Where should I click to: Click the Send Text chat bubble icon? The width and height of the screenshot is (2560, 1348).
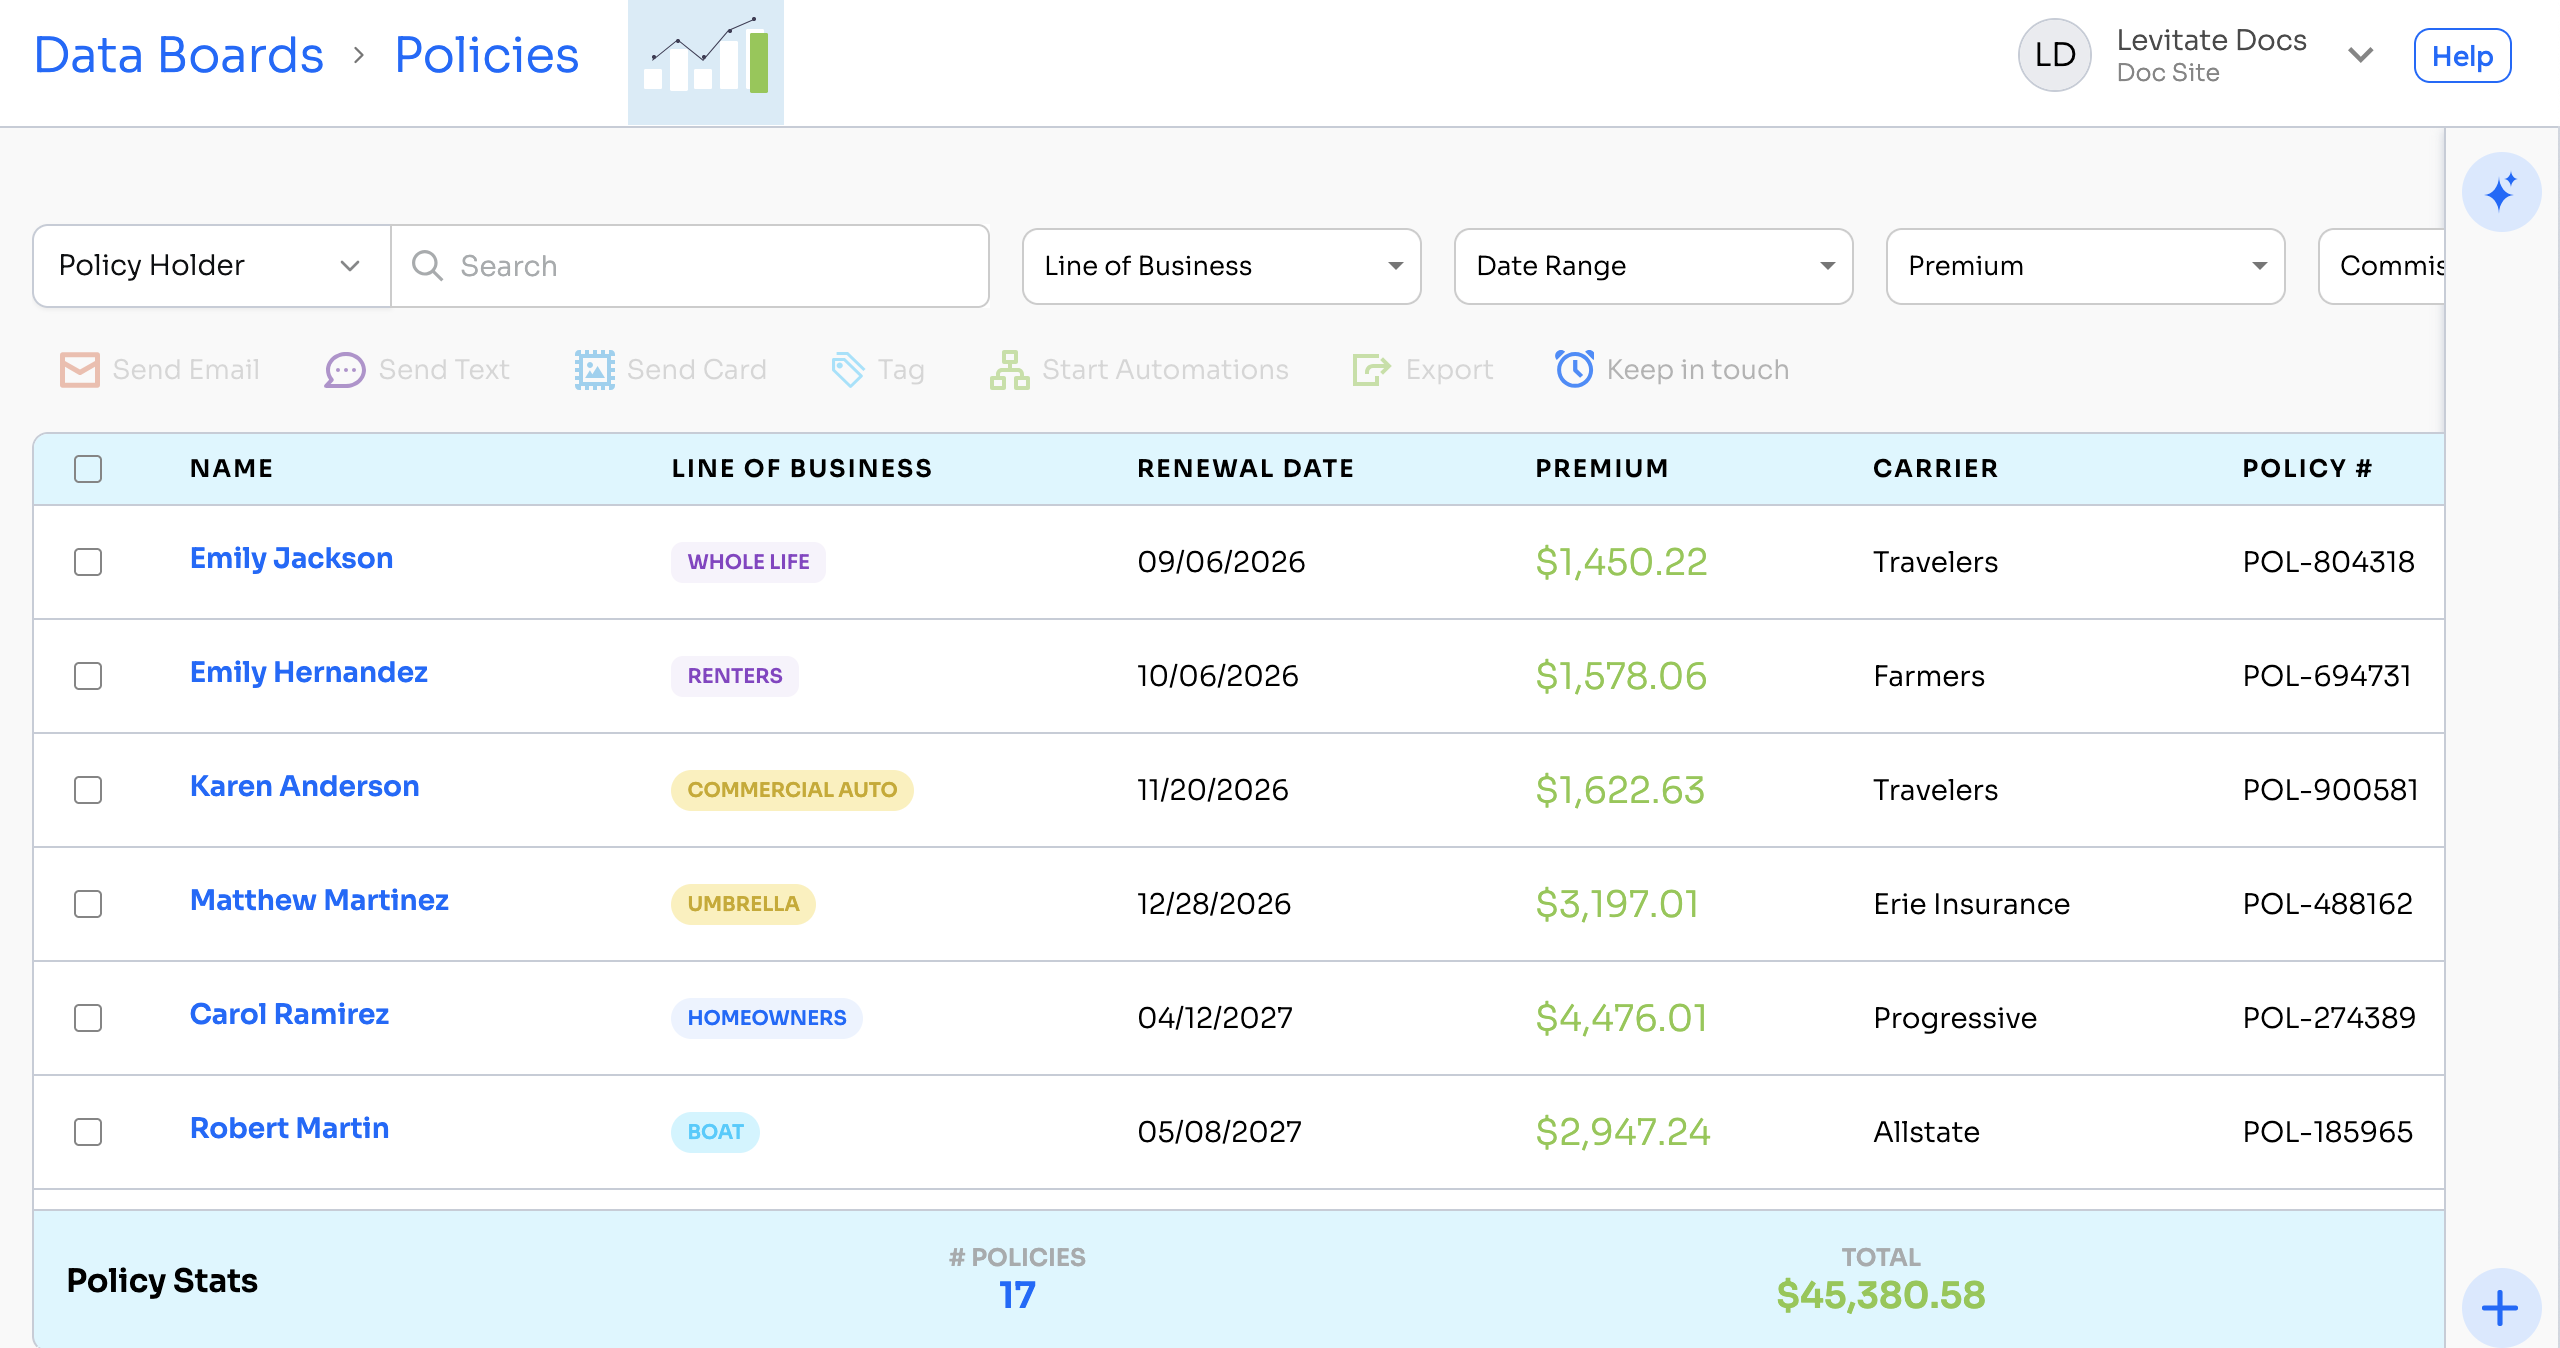[x=344, y=370]
